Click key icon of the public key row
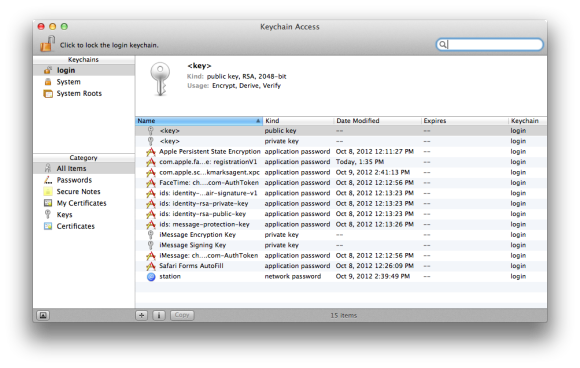This screenshot has height=368, width=580. 151,131
